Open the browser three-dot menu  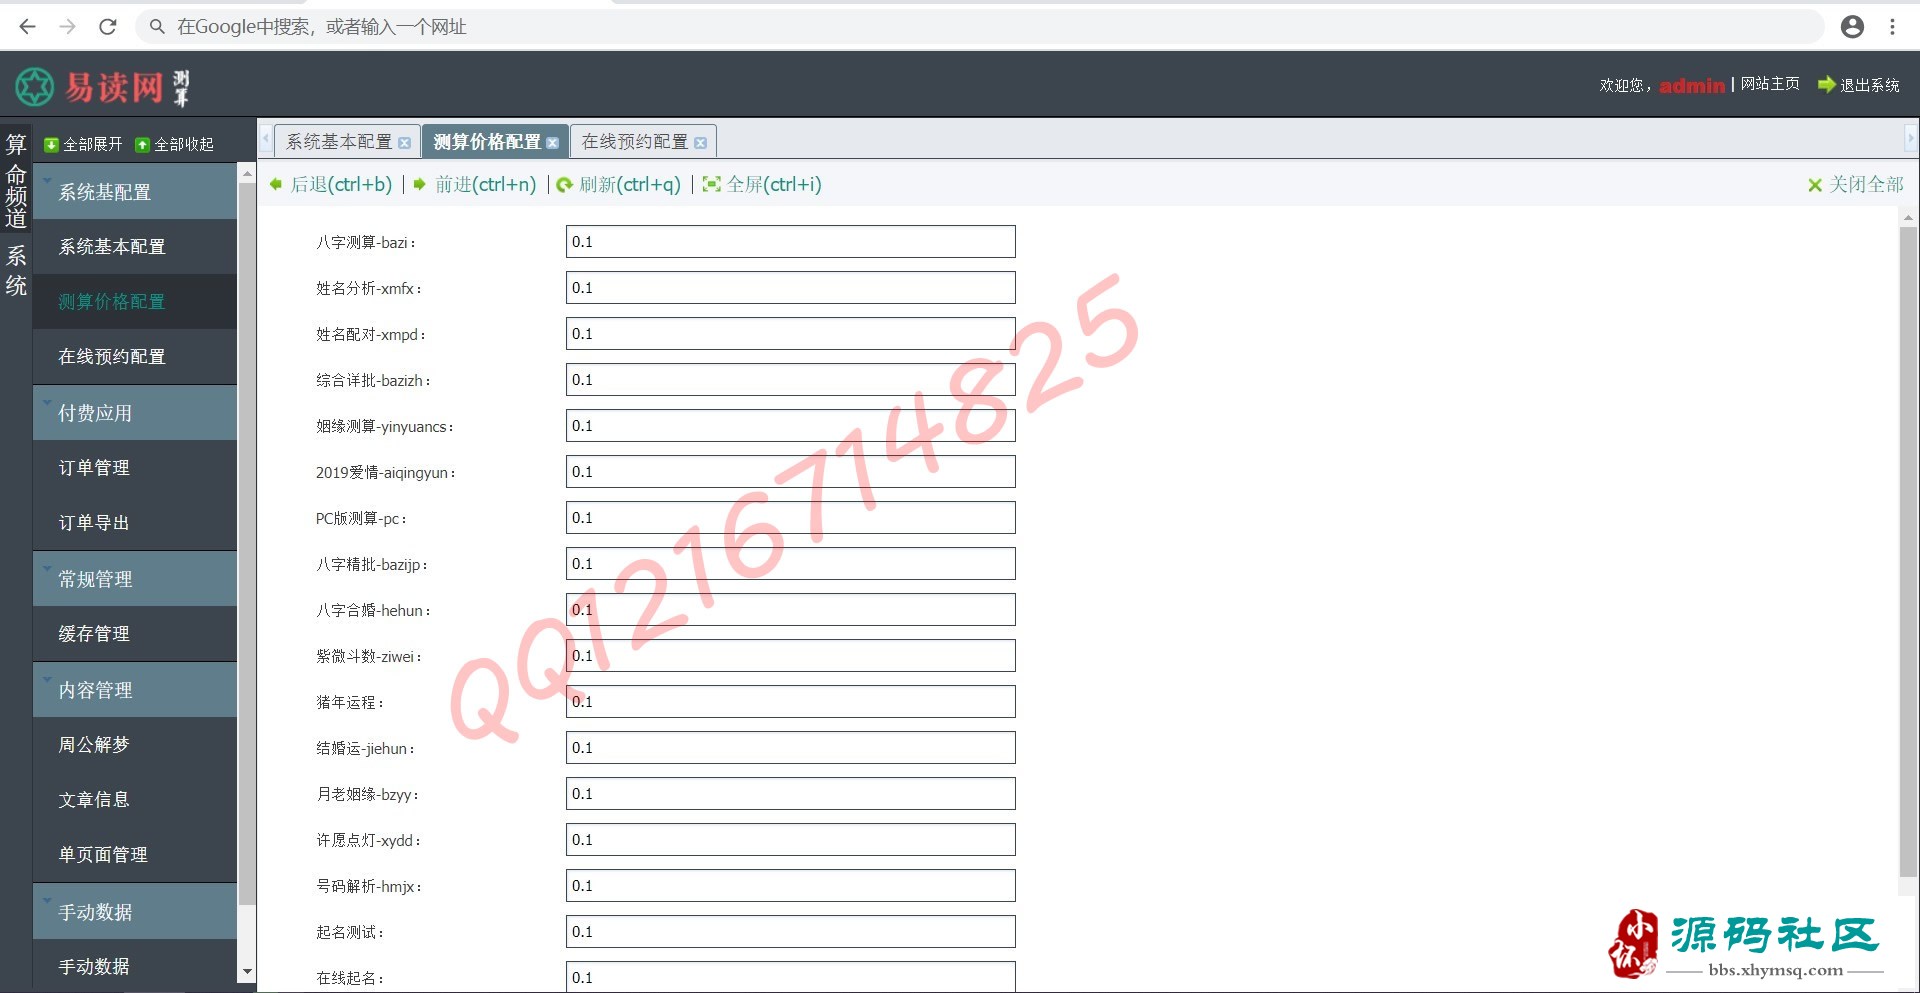[x=1892, y=27]
